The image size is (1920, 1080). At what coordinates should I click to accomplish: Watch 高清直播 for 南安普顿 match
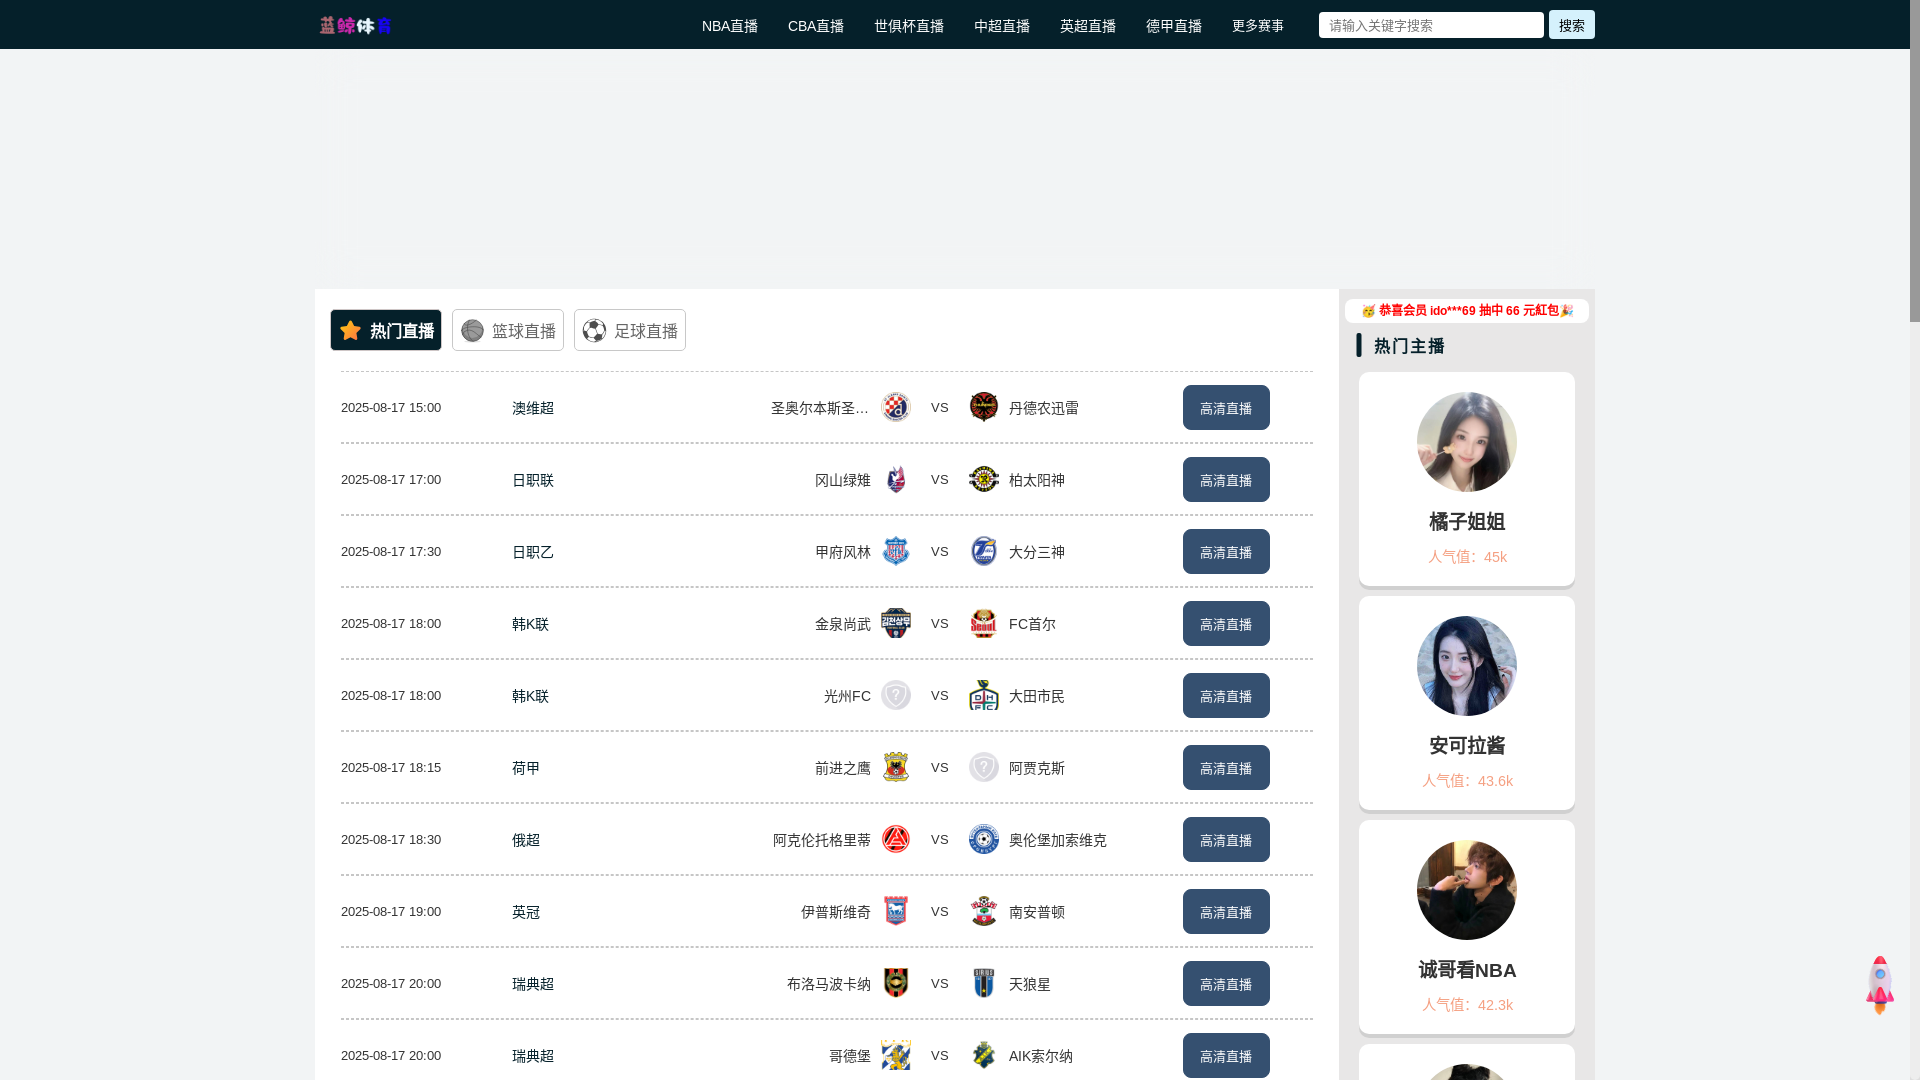1226,911
